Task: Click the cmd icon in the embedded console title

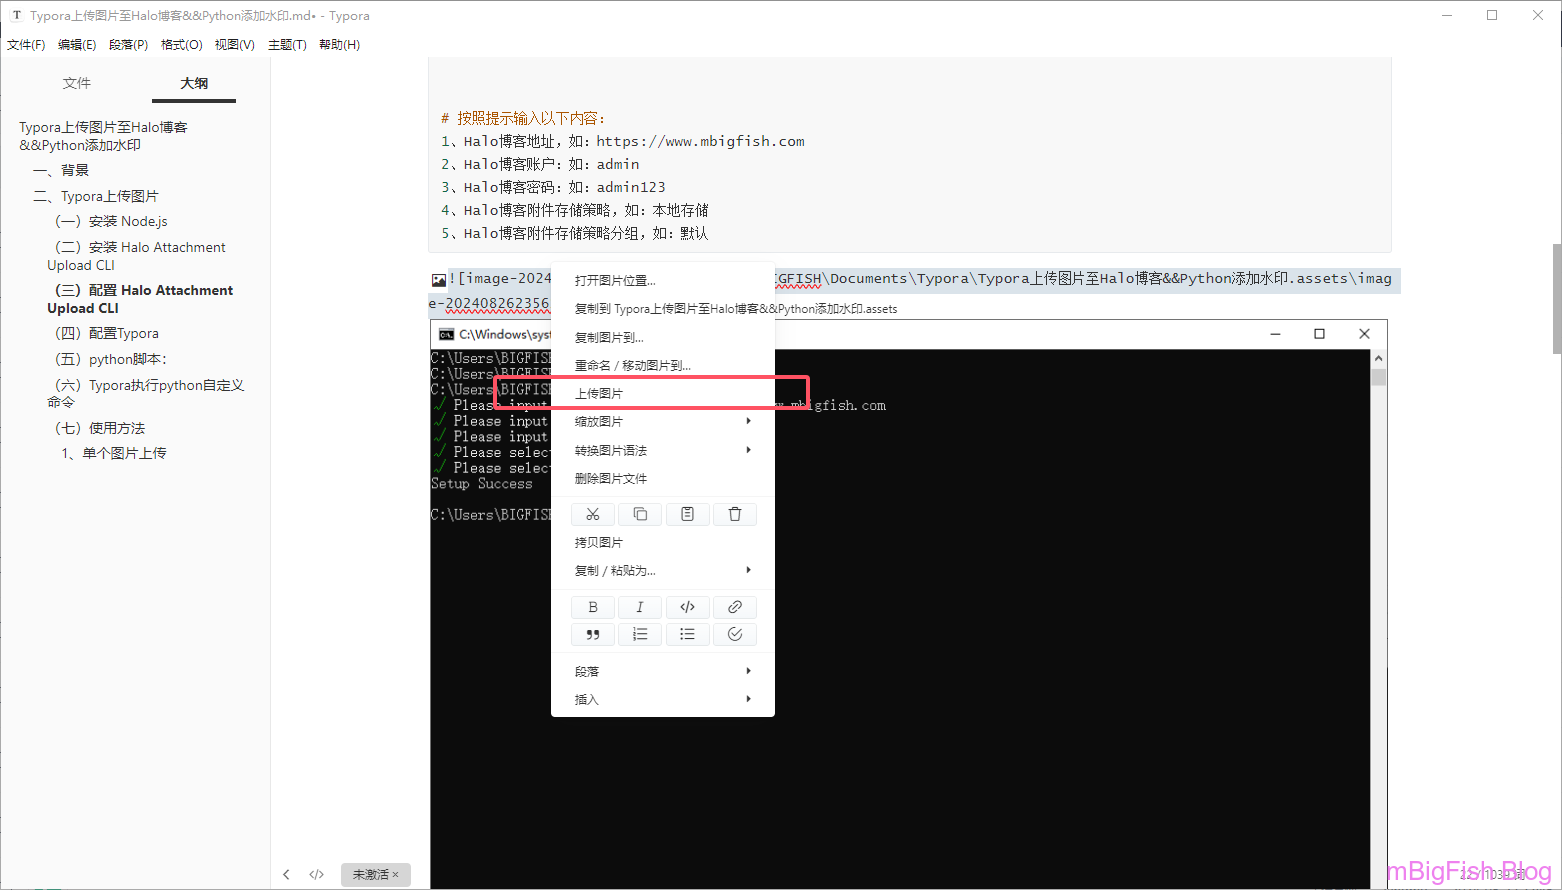Action: 447,334
